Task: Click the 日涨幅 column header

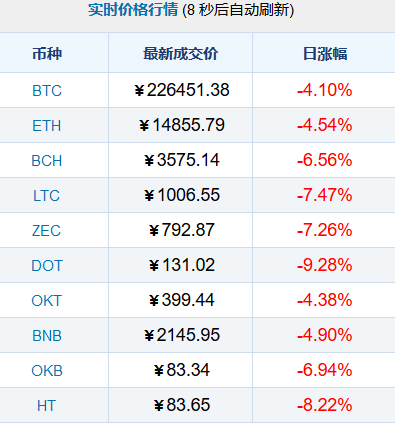Action: pyautogui.click(x=325, y=54)
